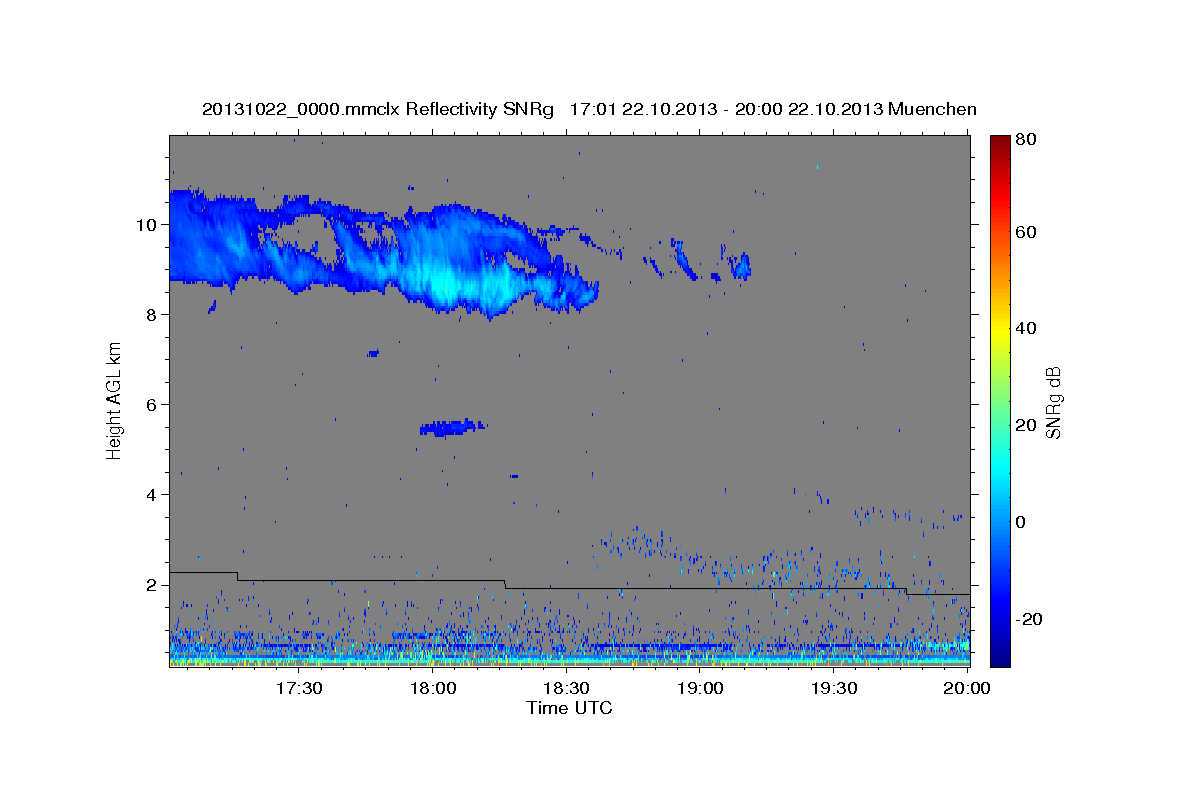
Task: Click the yellow band of the colorbar
Action: 1000,330
